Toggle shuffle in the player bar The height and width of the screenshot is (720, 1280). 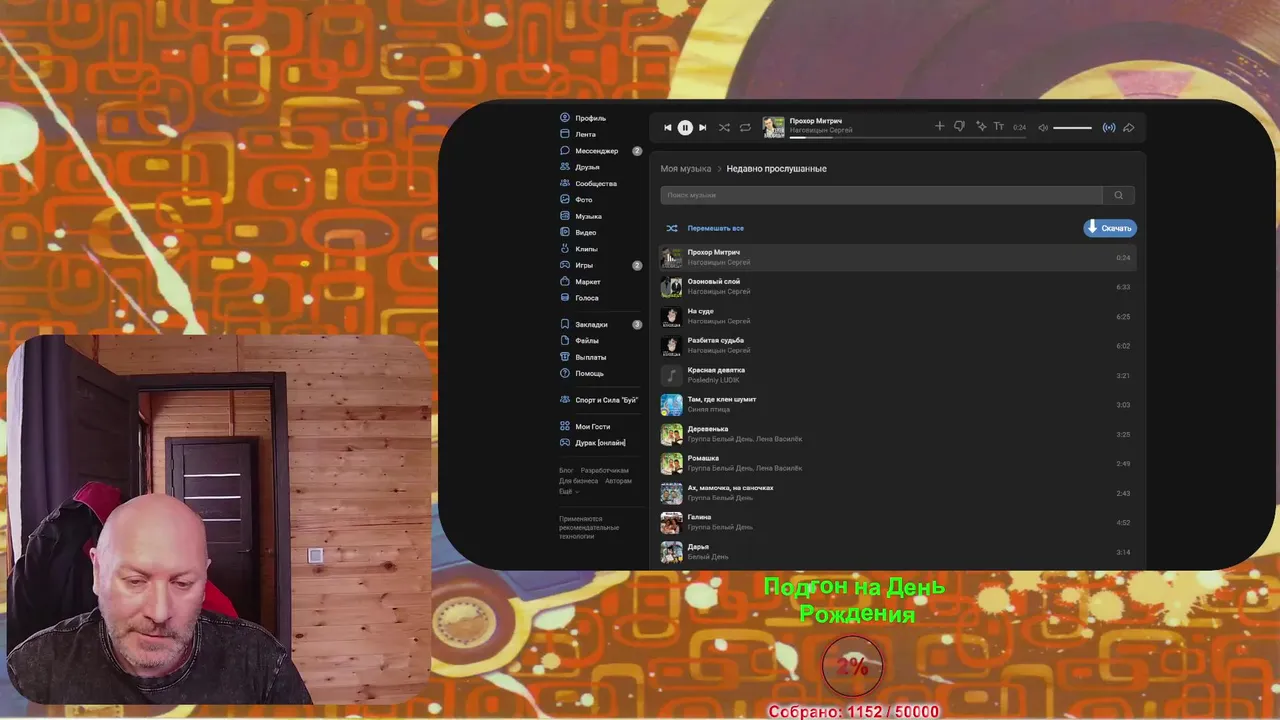(x=724, y=128)
